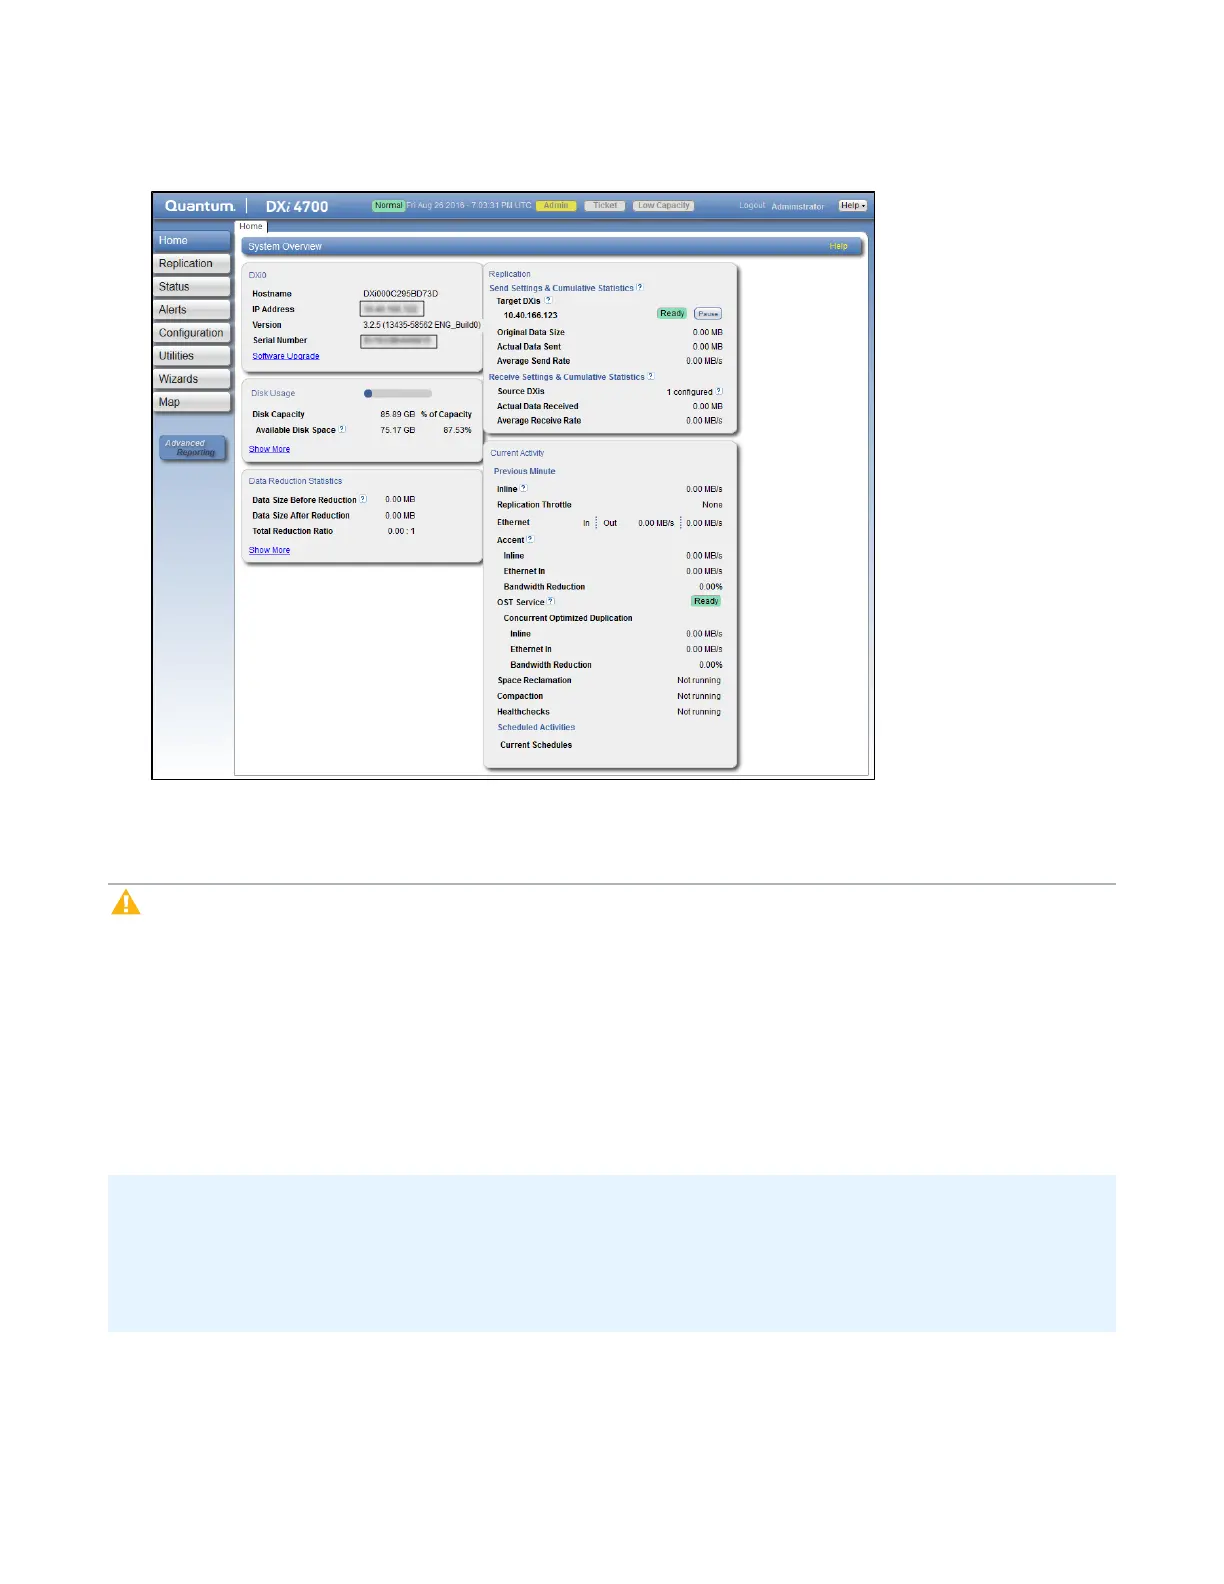1224x1584 pixels.
Task: Click the Compaction 'Not running' status
Action: coord(699,696)
